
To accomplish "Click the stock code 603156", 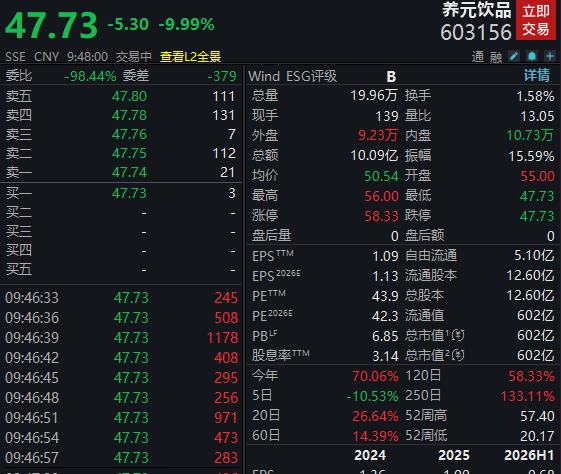I will click(476, 32).
